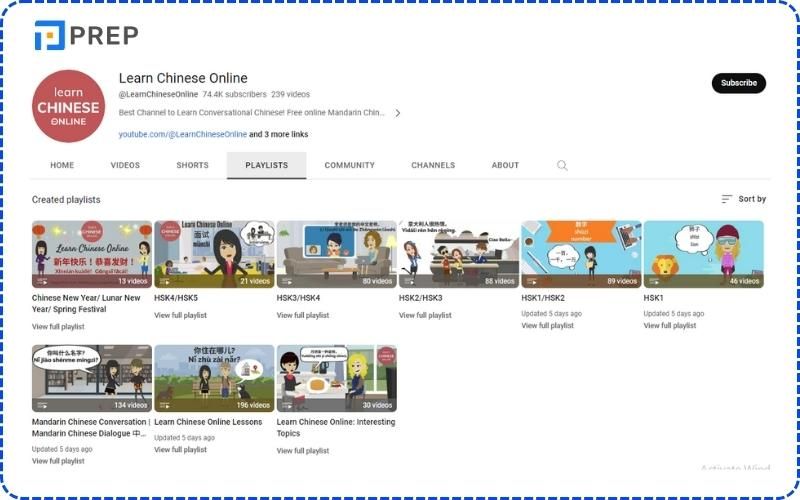This screenshot has width=800, height=500.
Task: Click the HSK4/HSK5 playlist title
Action: point(176,298)
